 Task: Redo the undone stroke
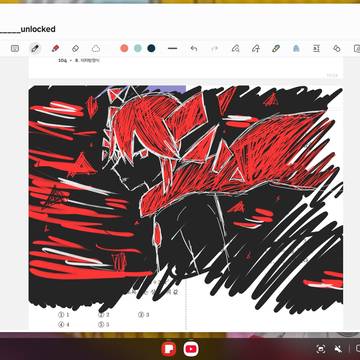[214, 49]
